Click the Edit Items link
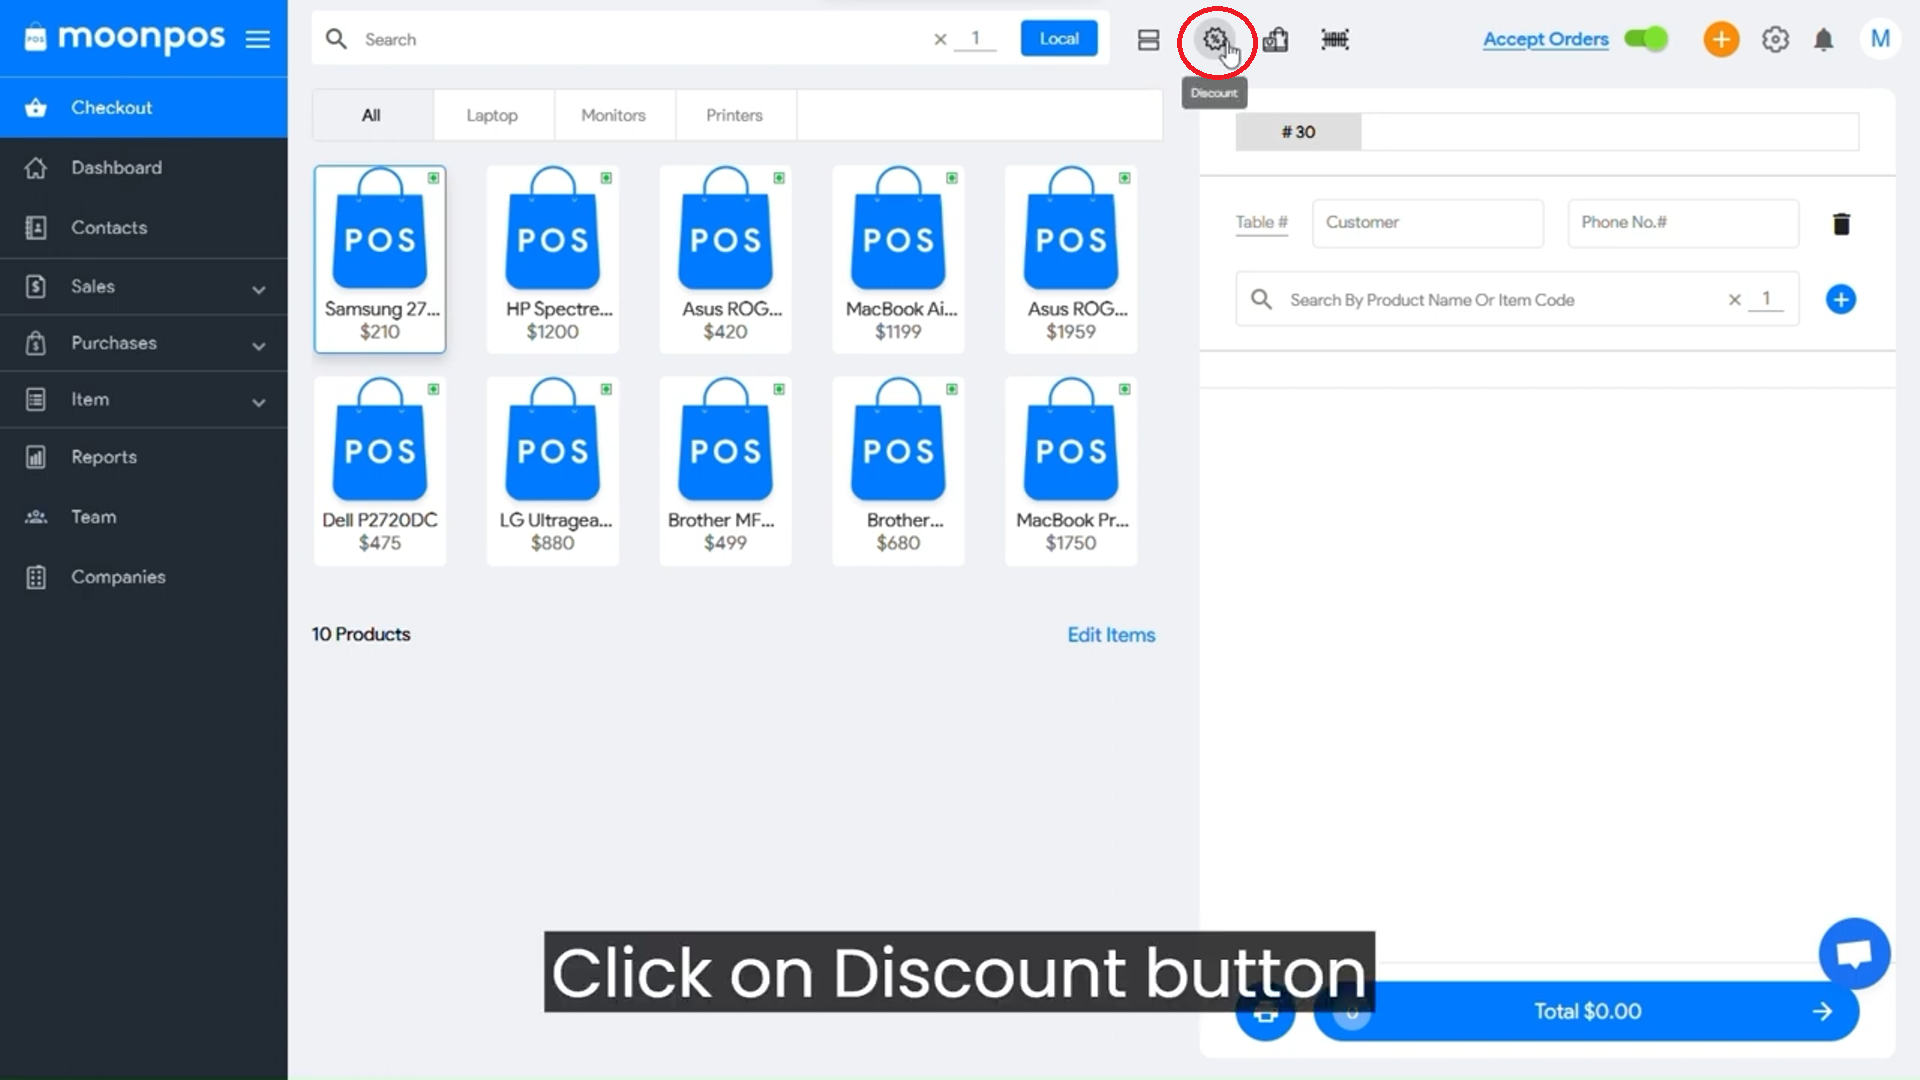The width and height of the screenshot is (1920, 1080). click(1111, 635)
